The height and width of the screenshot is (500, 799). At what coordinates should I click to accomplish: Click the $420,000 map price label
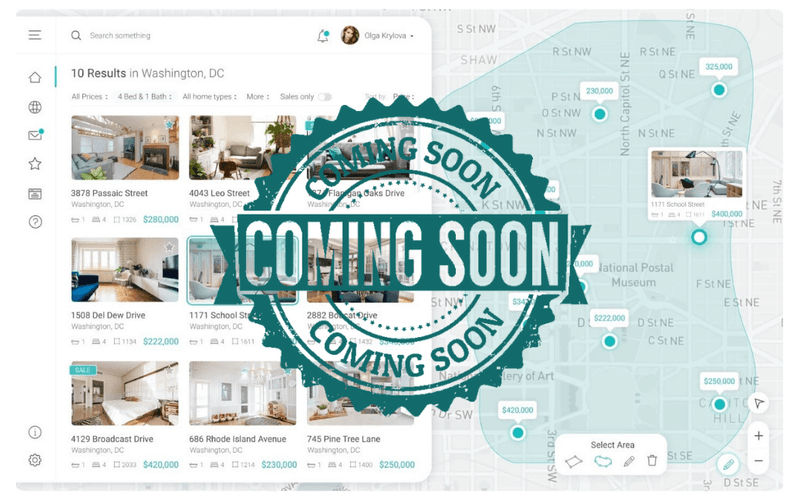coord(517,410)
